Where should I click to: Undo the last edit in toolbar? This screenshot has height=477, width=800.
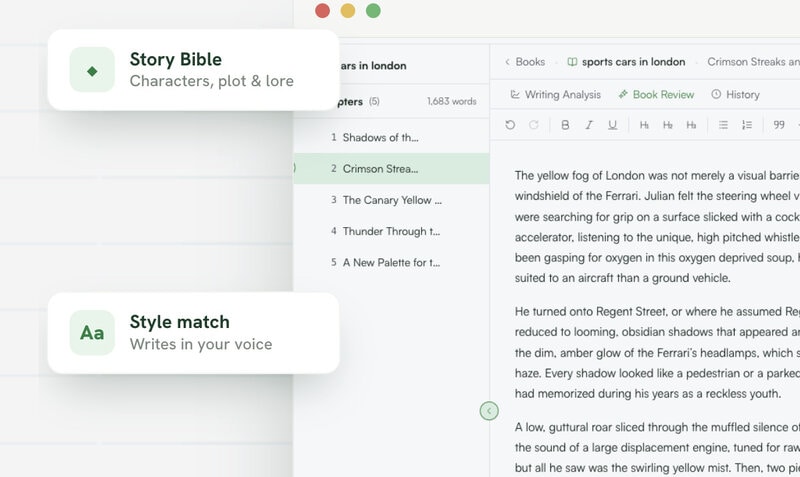tap(510, 125)
